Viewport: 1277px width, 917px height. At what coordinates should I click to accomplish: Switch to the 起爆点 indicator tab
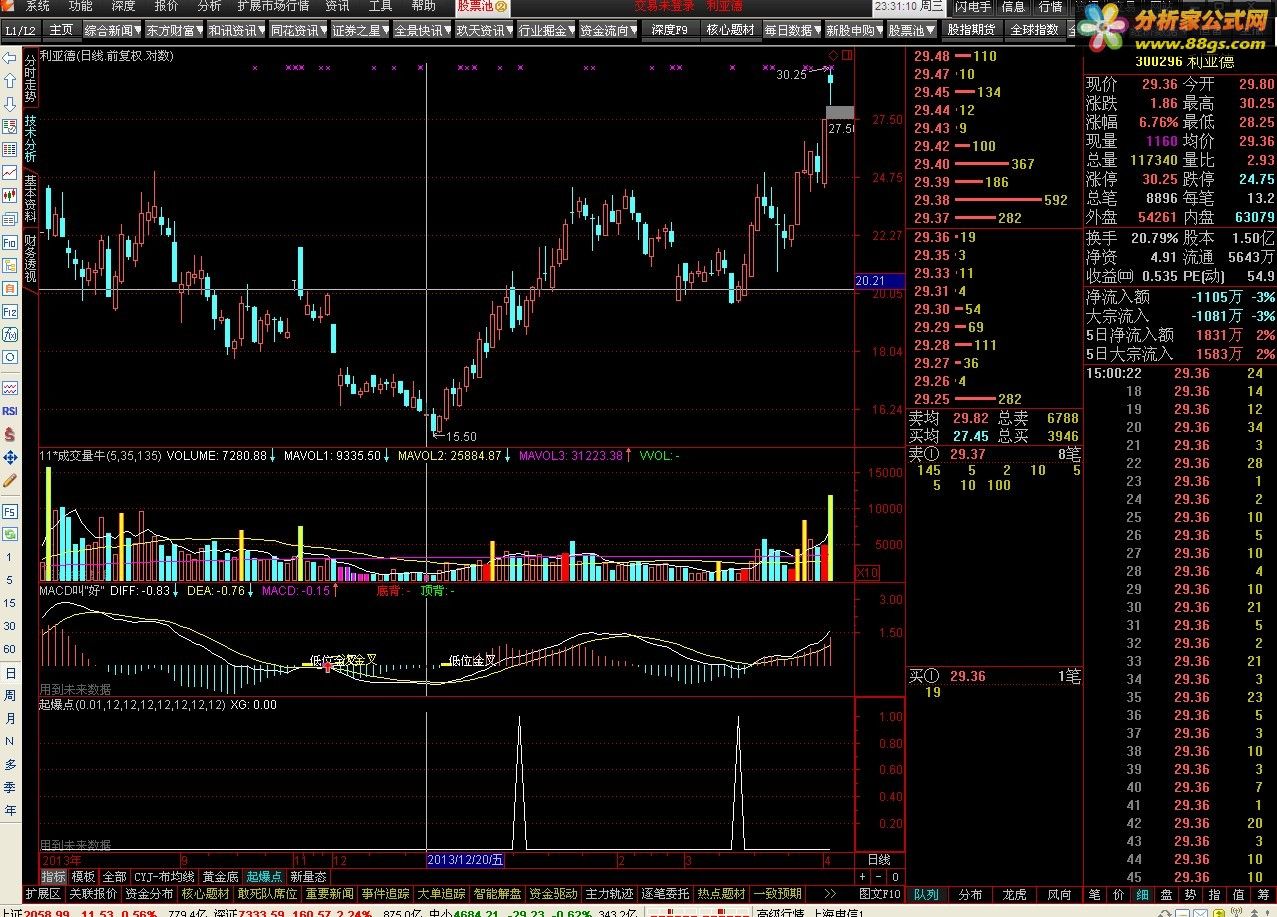[264, 876]
